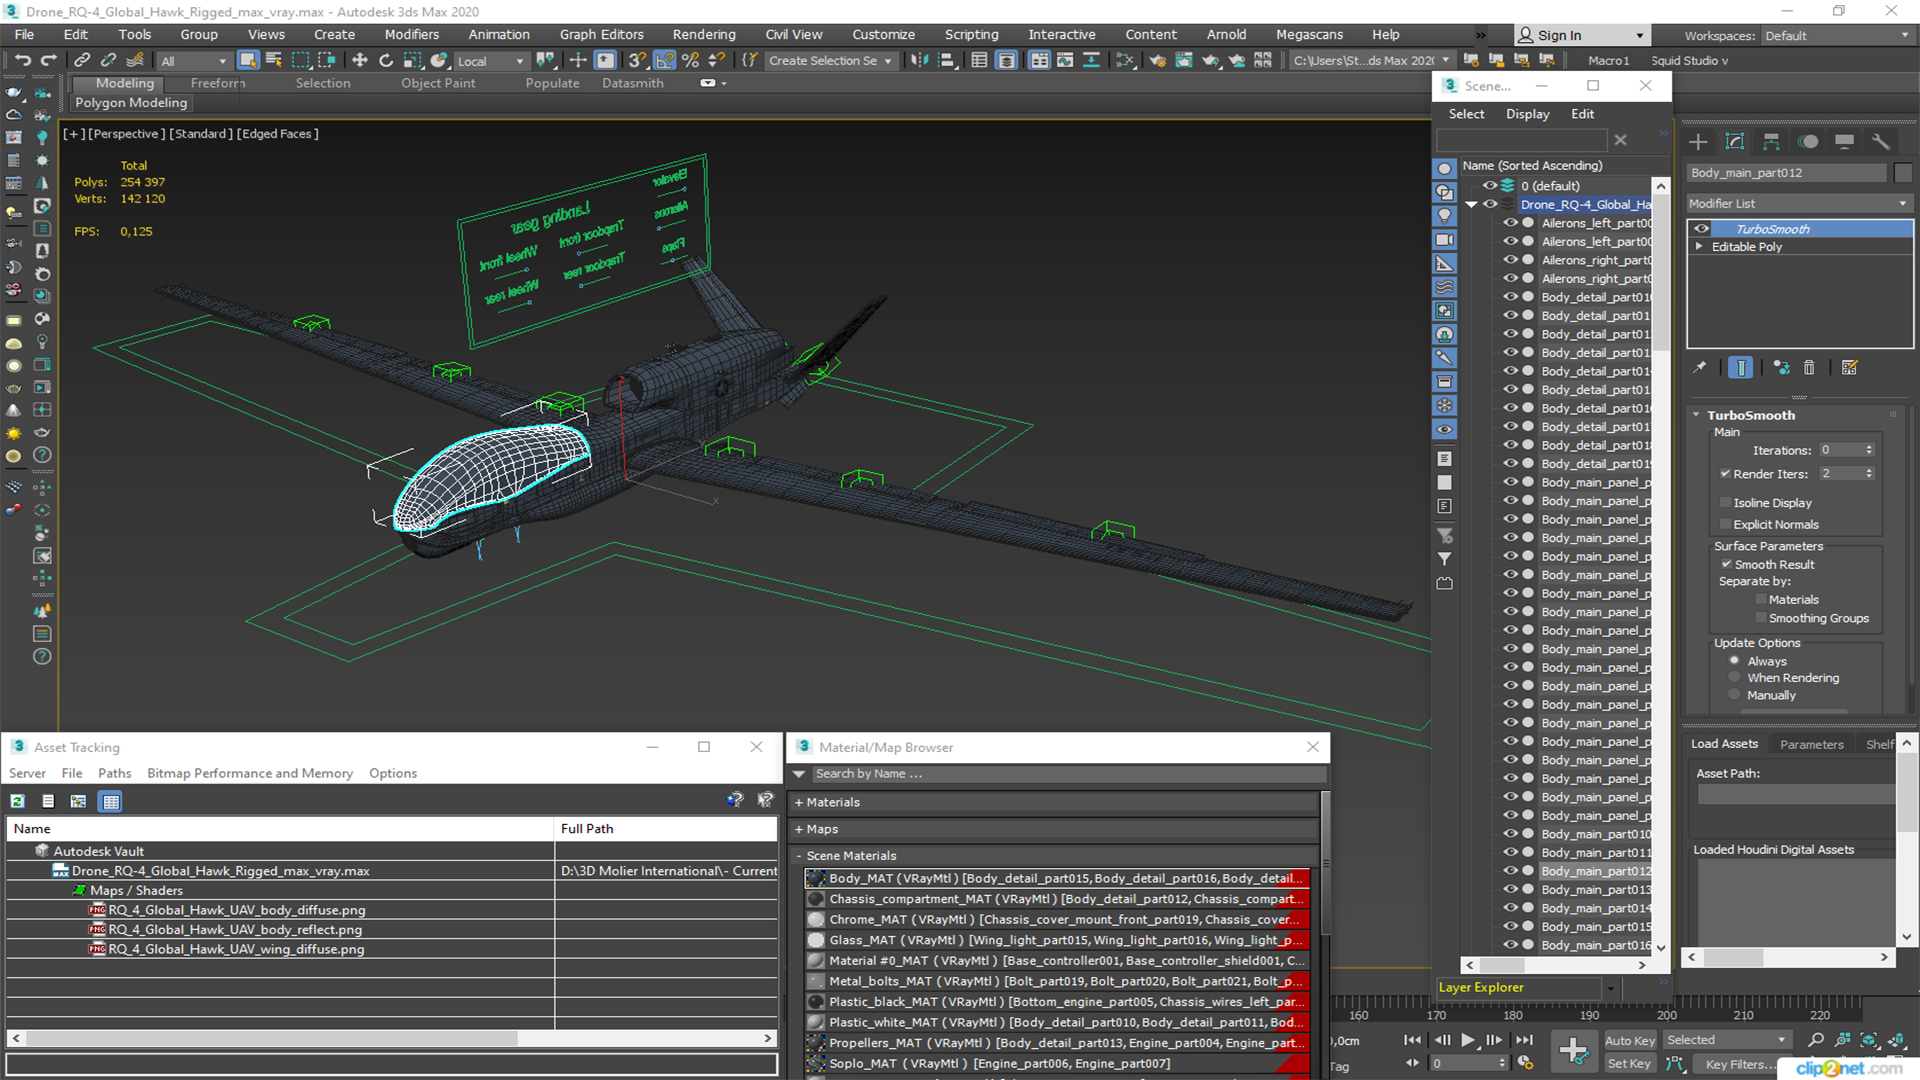
Task: Click the Redo arrow in the main toolbar
Action: click(x=47, y=60)
